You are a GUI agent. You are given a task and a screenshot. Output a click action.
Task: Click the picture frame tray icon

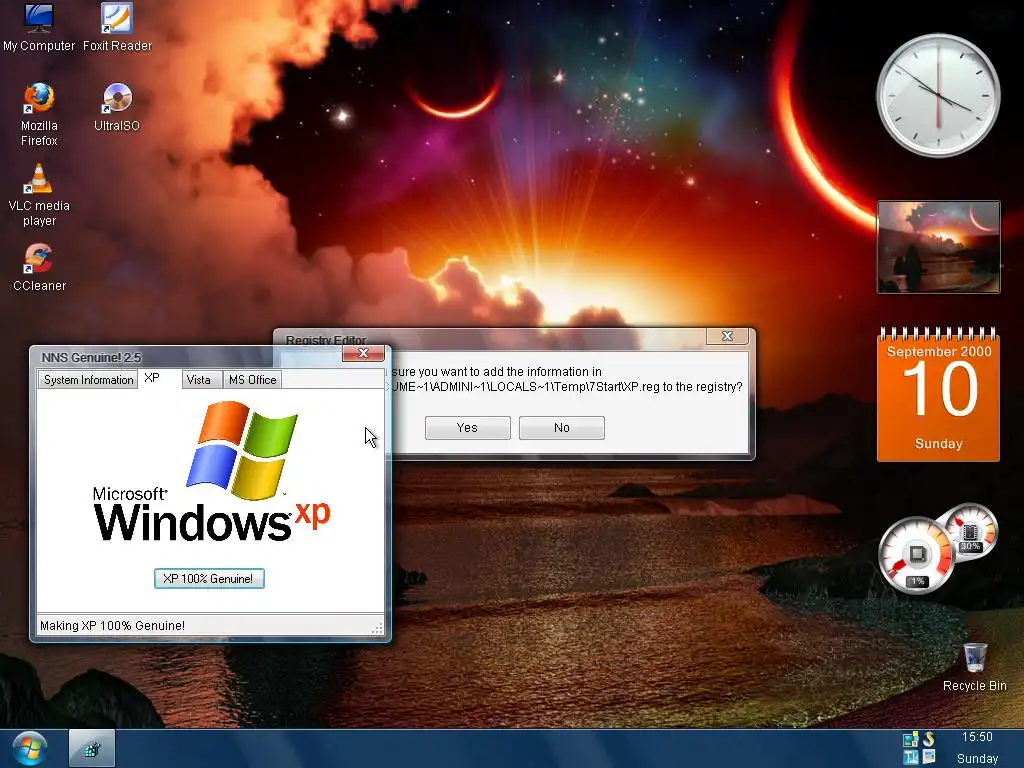tap(929, 758)
